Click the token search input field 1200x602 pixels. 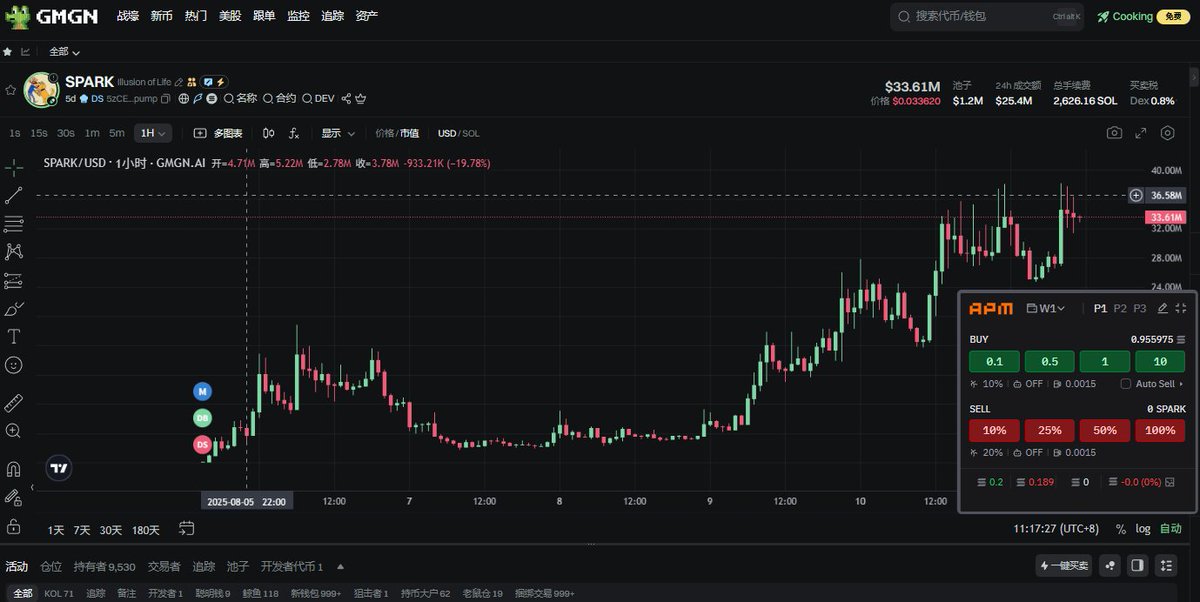coord(985,16)
